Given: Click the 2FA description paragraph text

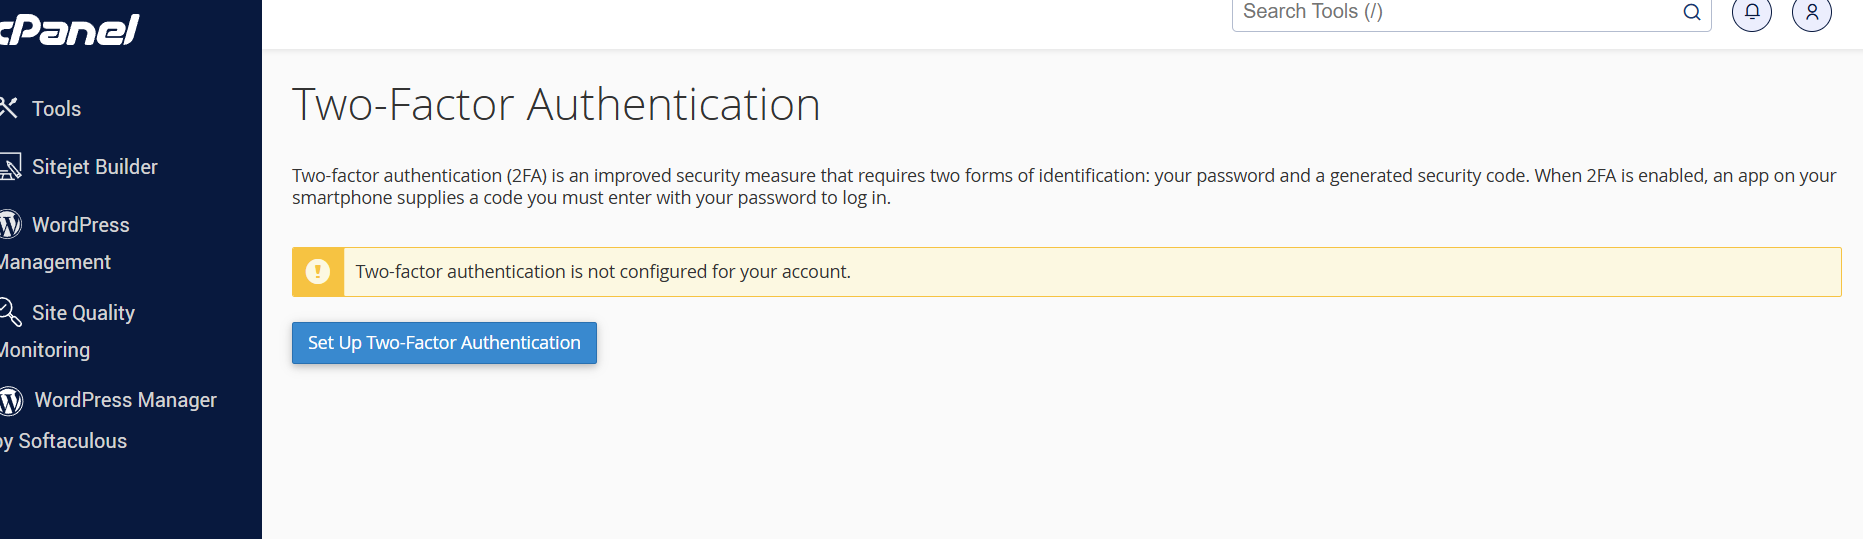Looking at the screenshot, I should 1064,186.
